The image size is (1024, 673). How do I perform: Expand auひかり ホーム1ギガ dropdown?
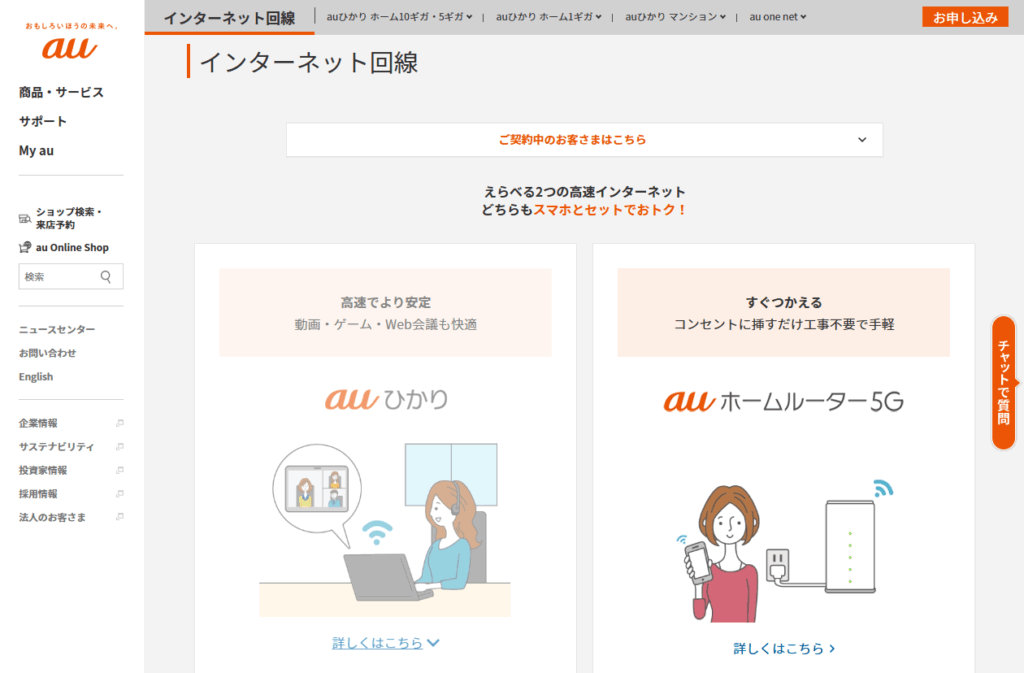549,17
